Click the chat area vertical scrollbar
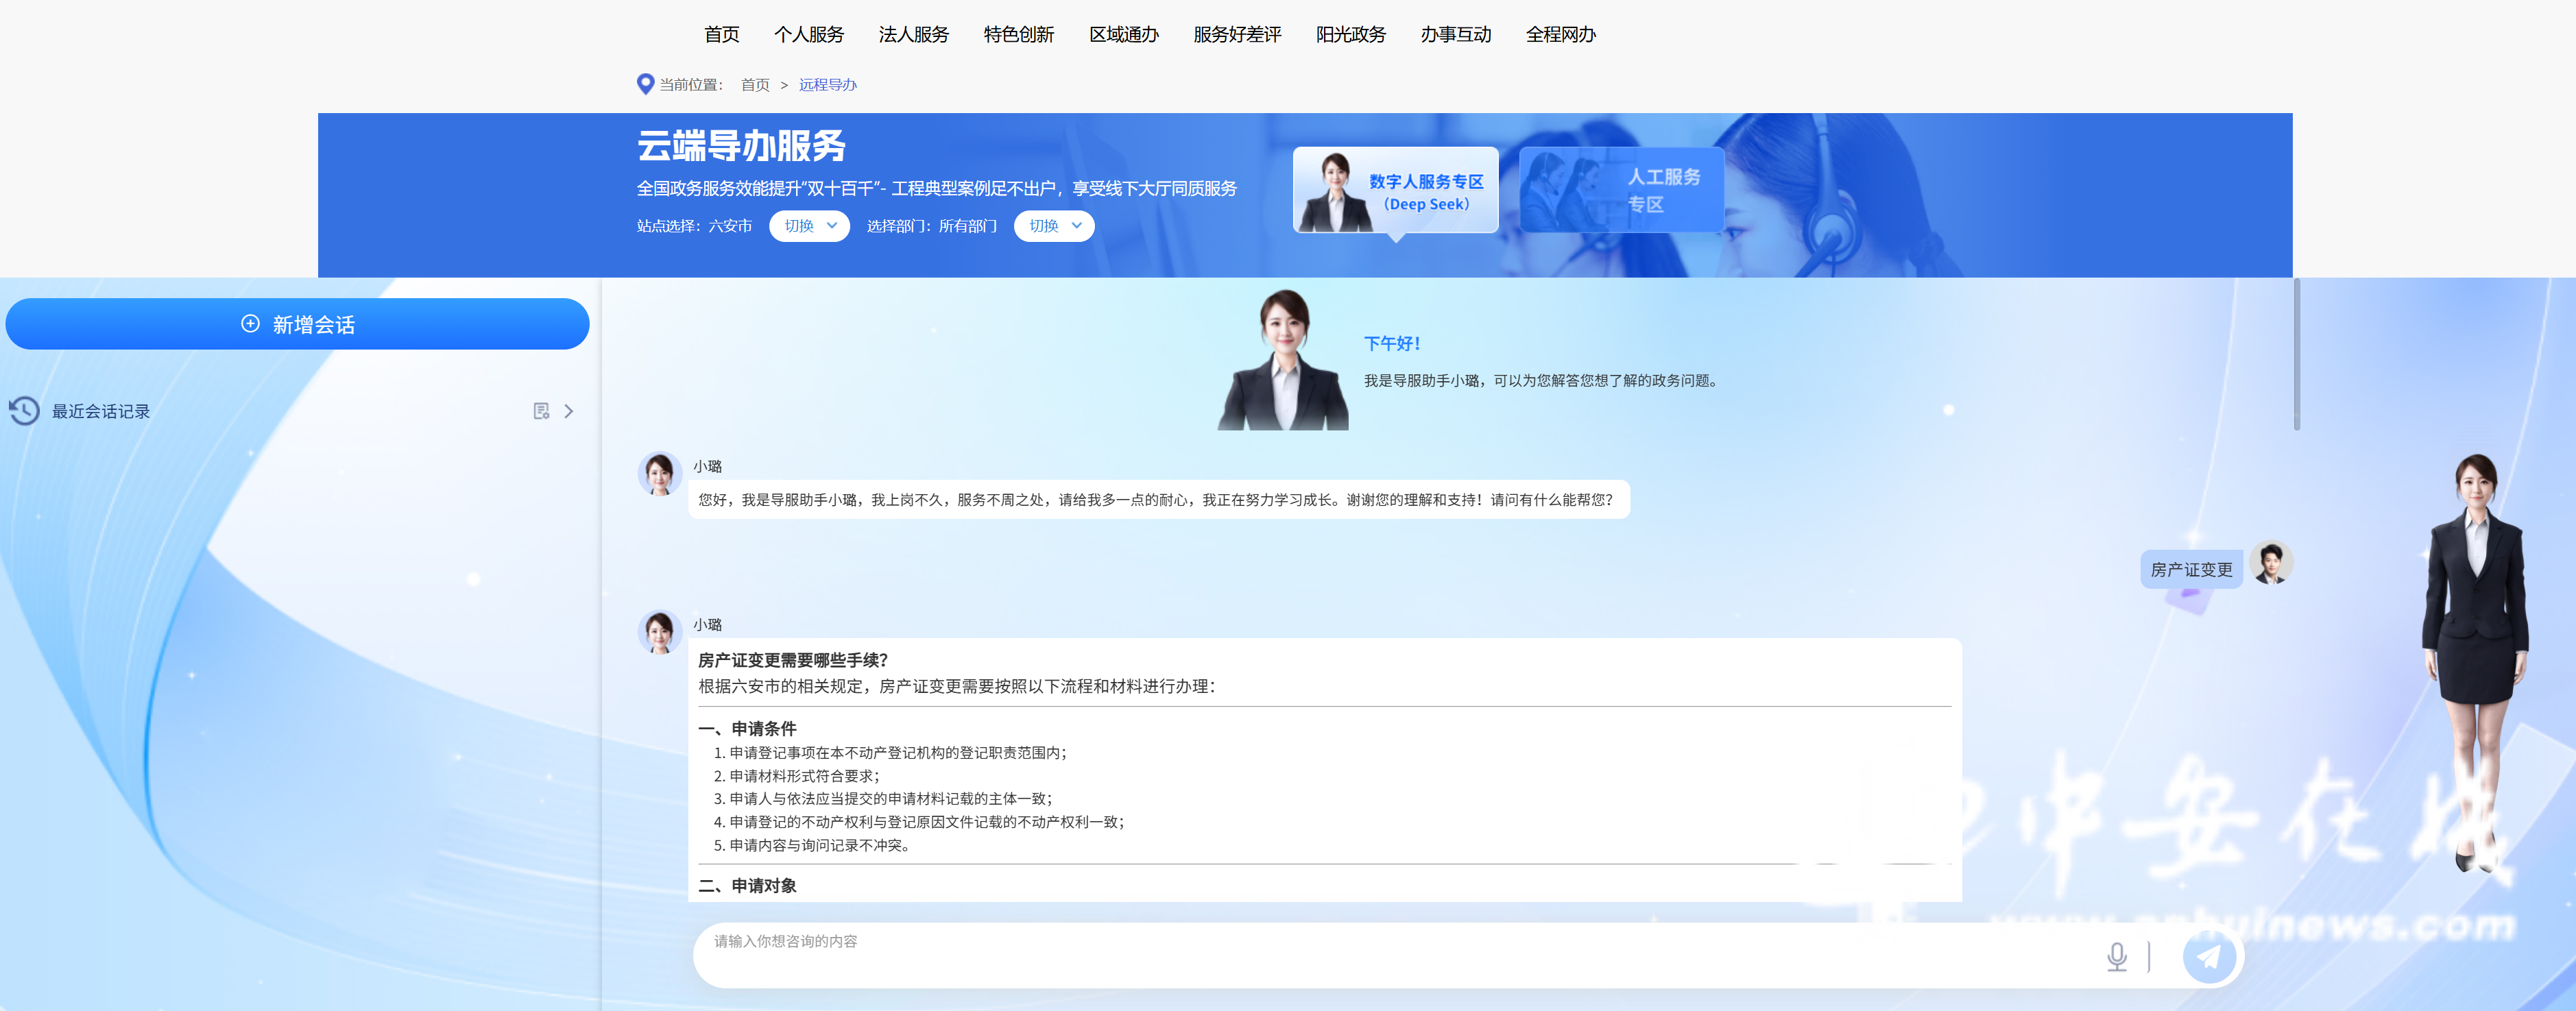Image resolution: width=2576 pixels, height=1011 pixels. tap(2296, 355)
